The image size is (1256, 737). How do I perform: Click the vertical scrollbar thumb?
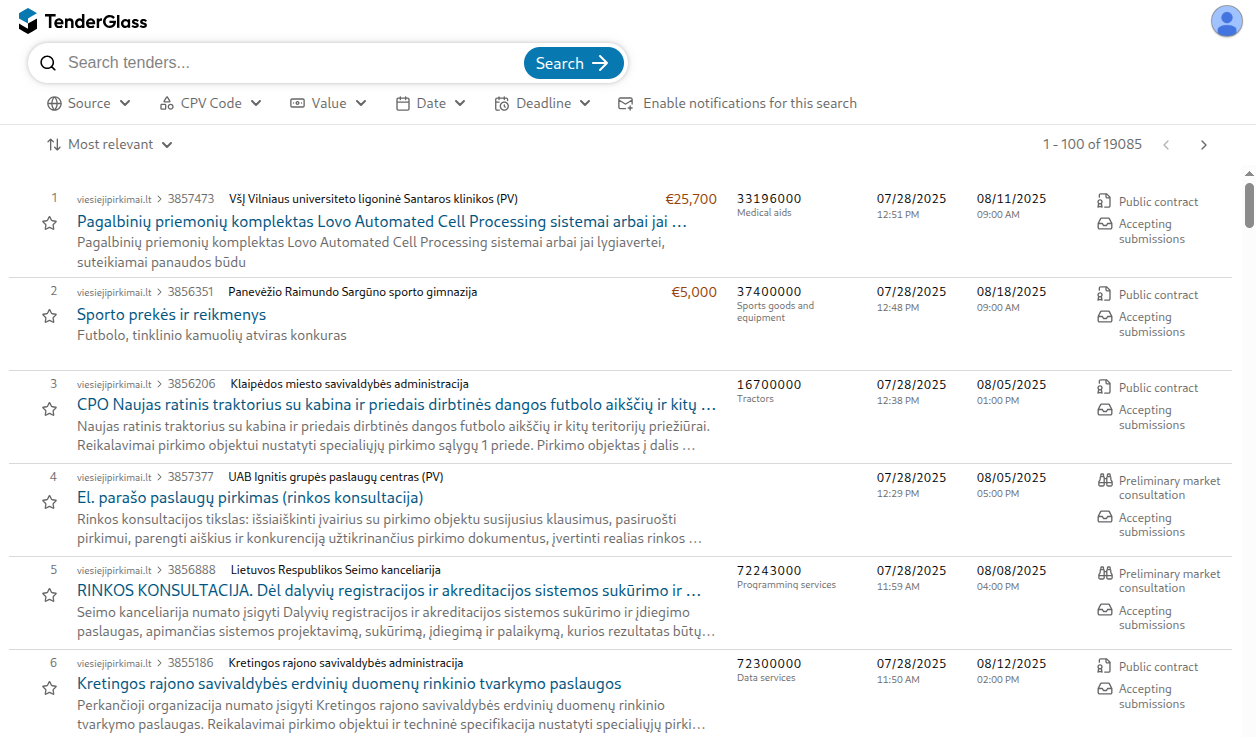click(1249, 205)
